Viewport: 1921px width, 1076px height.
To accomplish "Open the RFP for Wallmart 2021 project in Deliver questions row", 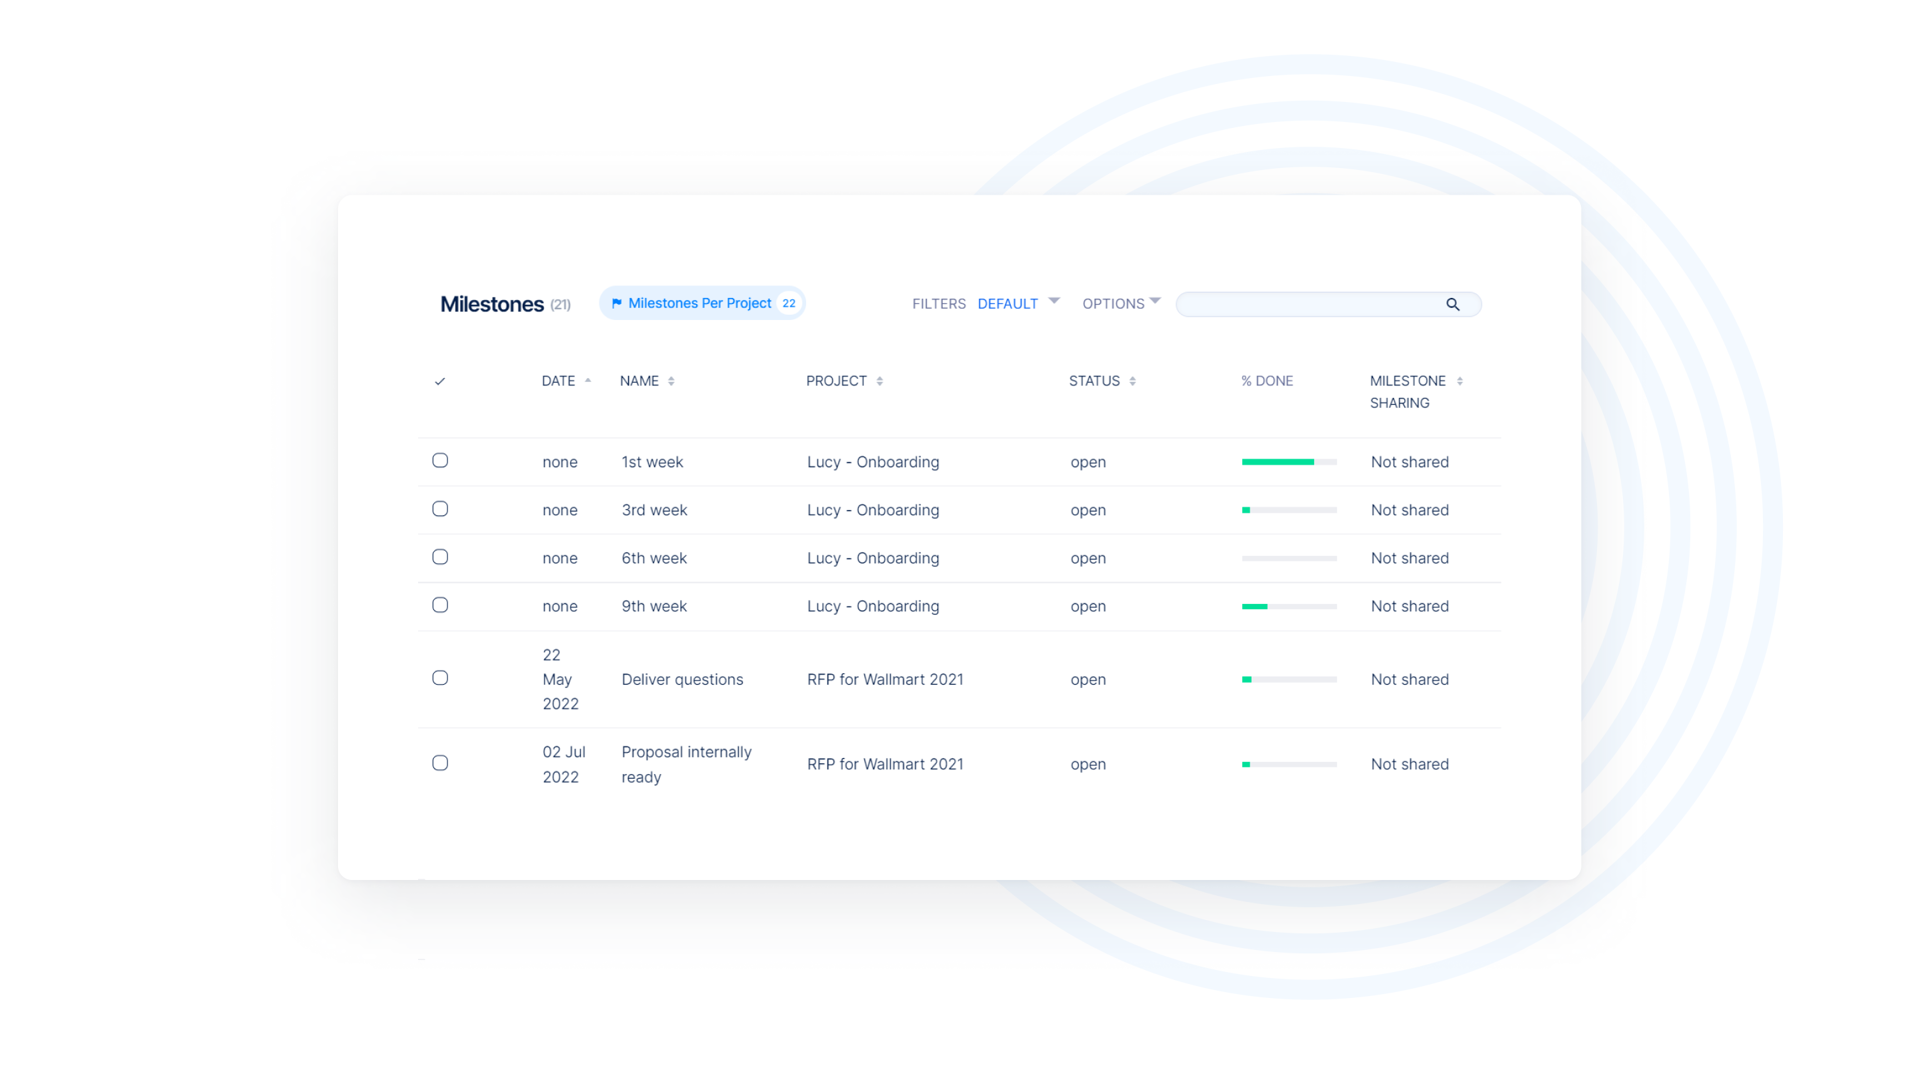I will (x=885, y=680).
